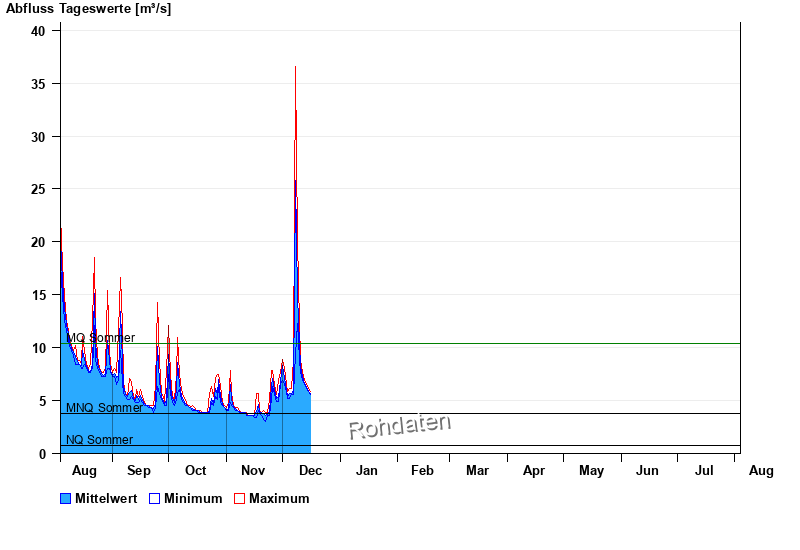The height and width of the screenshot is (550, 800).
Task: Click the Minimum legend swatch
Action: pyautogui.click(x=155, y=498)
